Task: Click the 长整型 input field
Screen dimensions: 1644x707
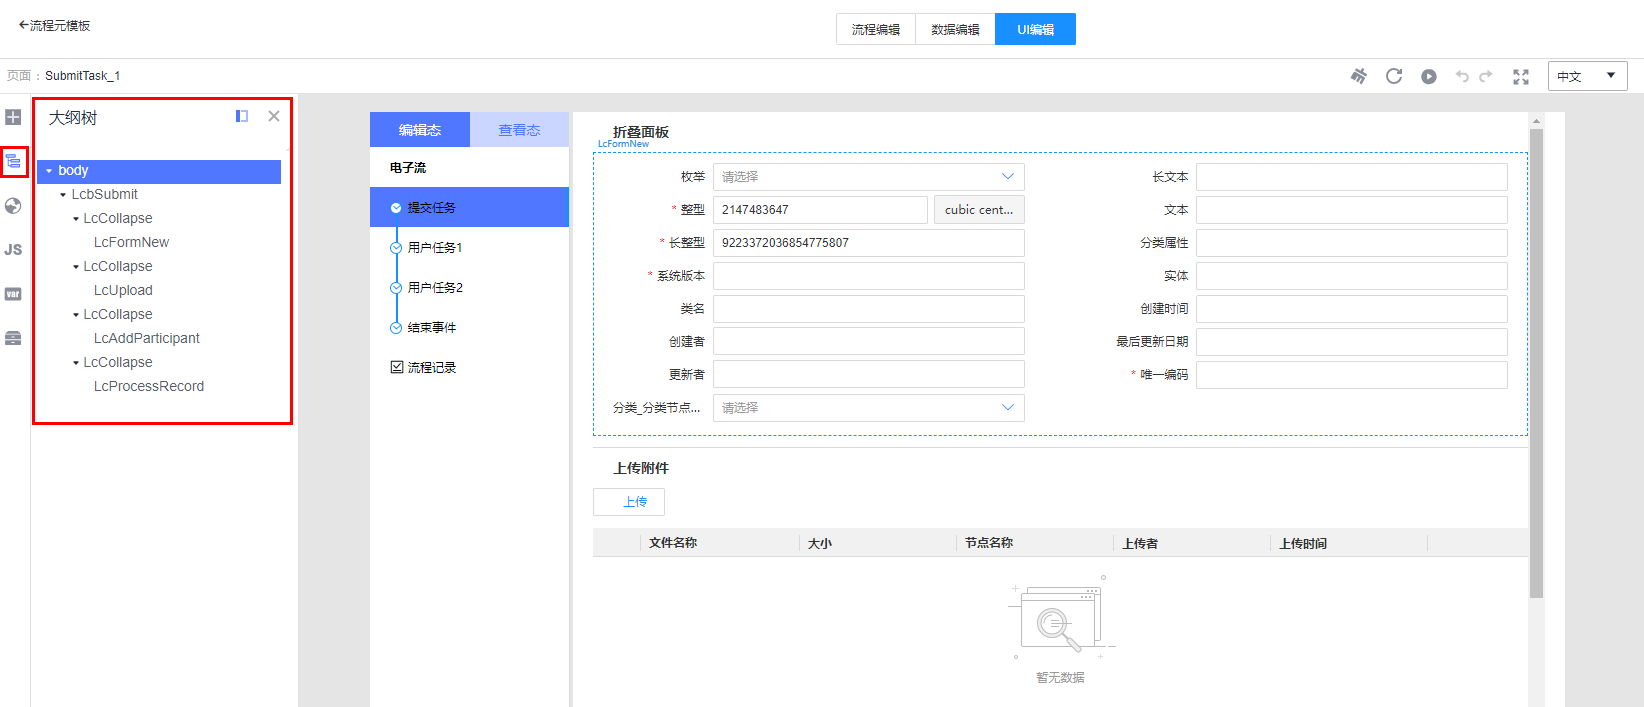Action: click(x=868, y=243)
